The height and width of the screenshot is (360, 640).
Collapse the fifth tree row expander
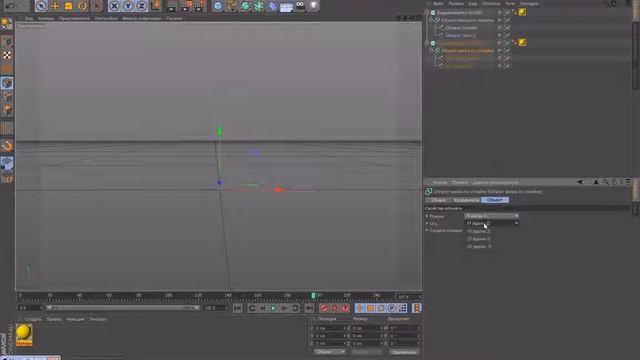point(427,43)
